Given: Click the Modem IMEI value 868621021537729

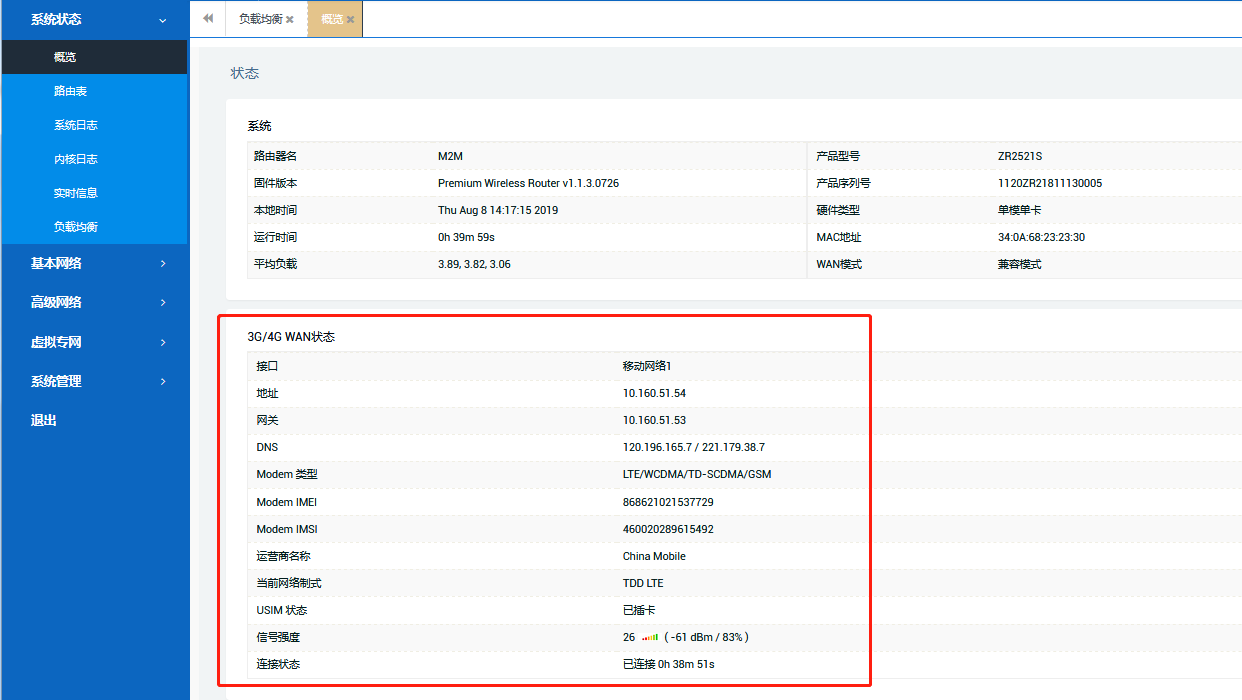Looking at the screenshot, I should tap(668, 502).
